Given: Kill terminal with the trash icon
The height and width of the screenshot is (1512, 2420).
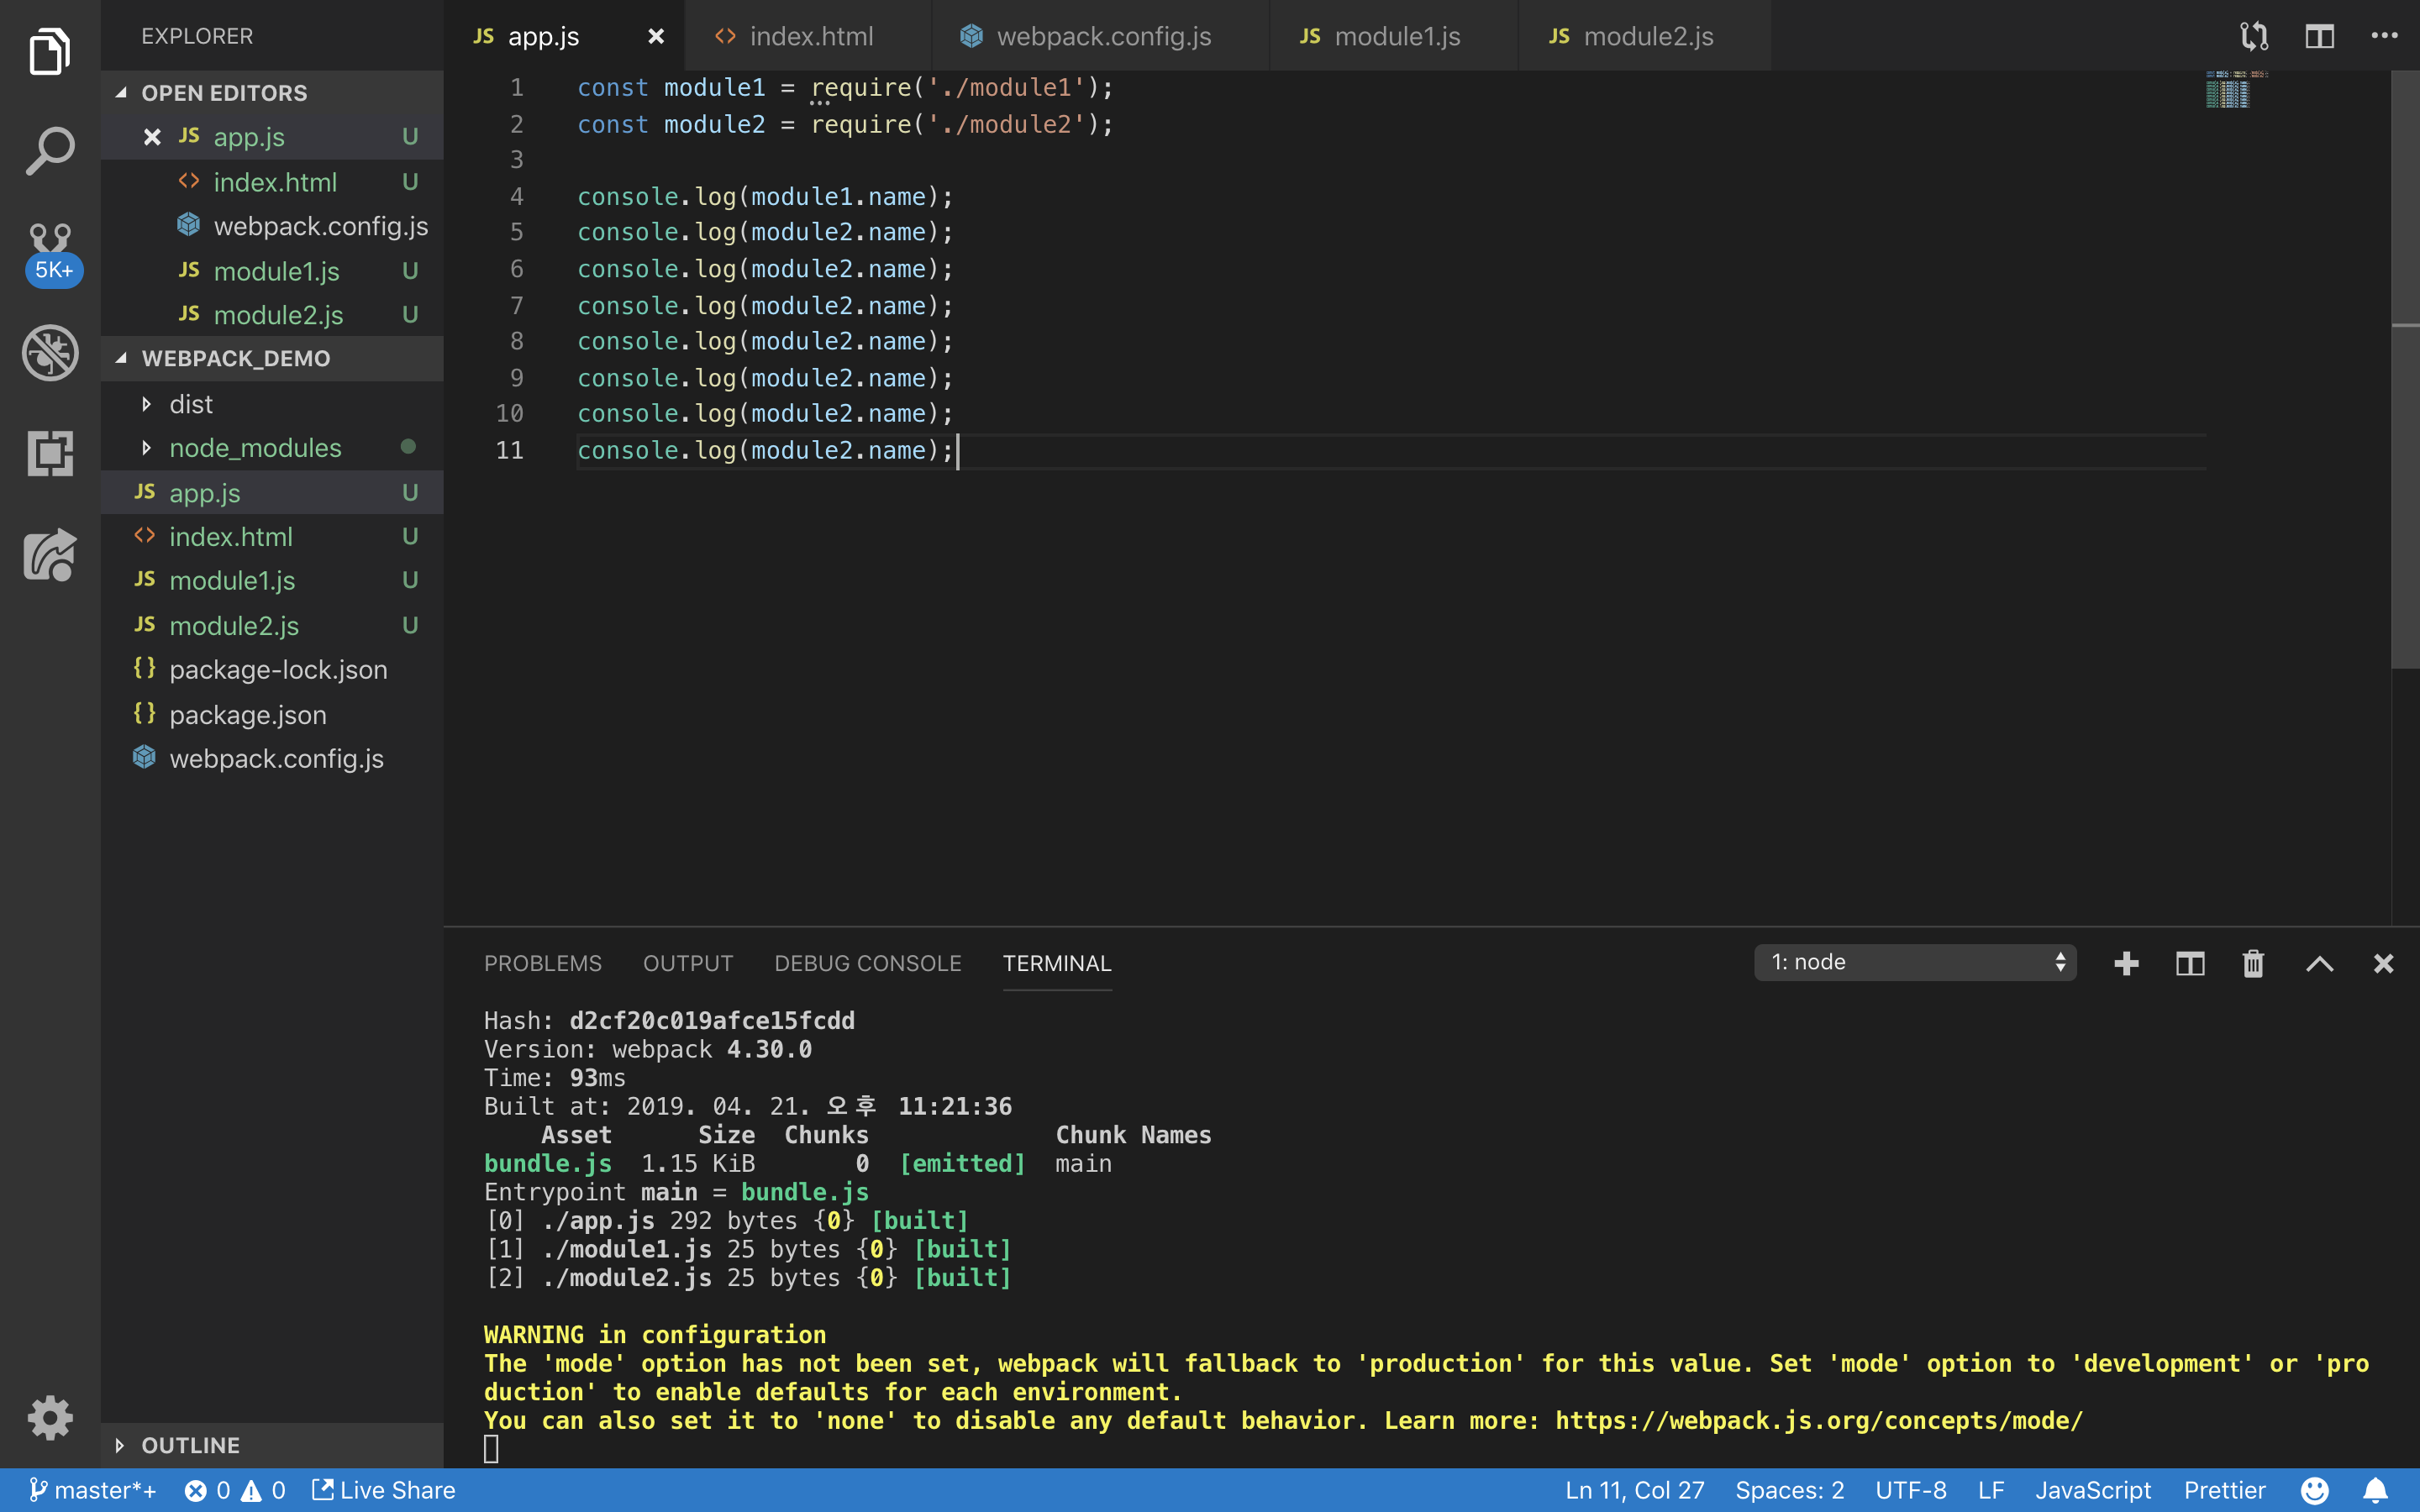Looking at the screenshot, I should pos(2252,963).
